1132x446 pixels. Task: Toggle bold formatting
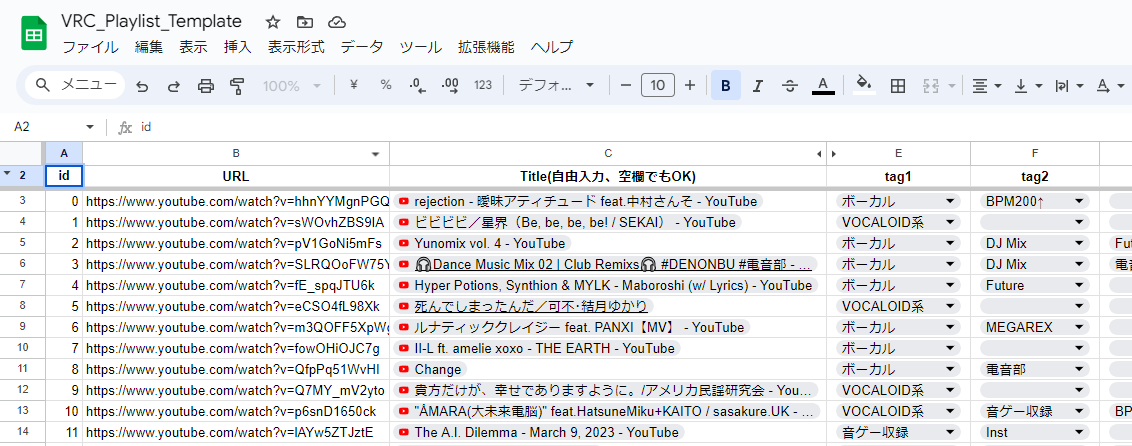coord(725,86)
